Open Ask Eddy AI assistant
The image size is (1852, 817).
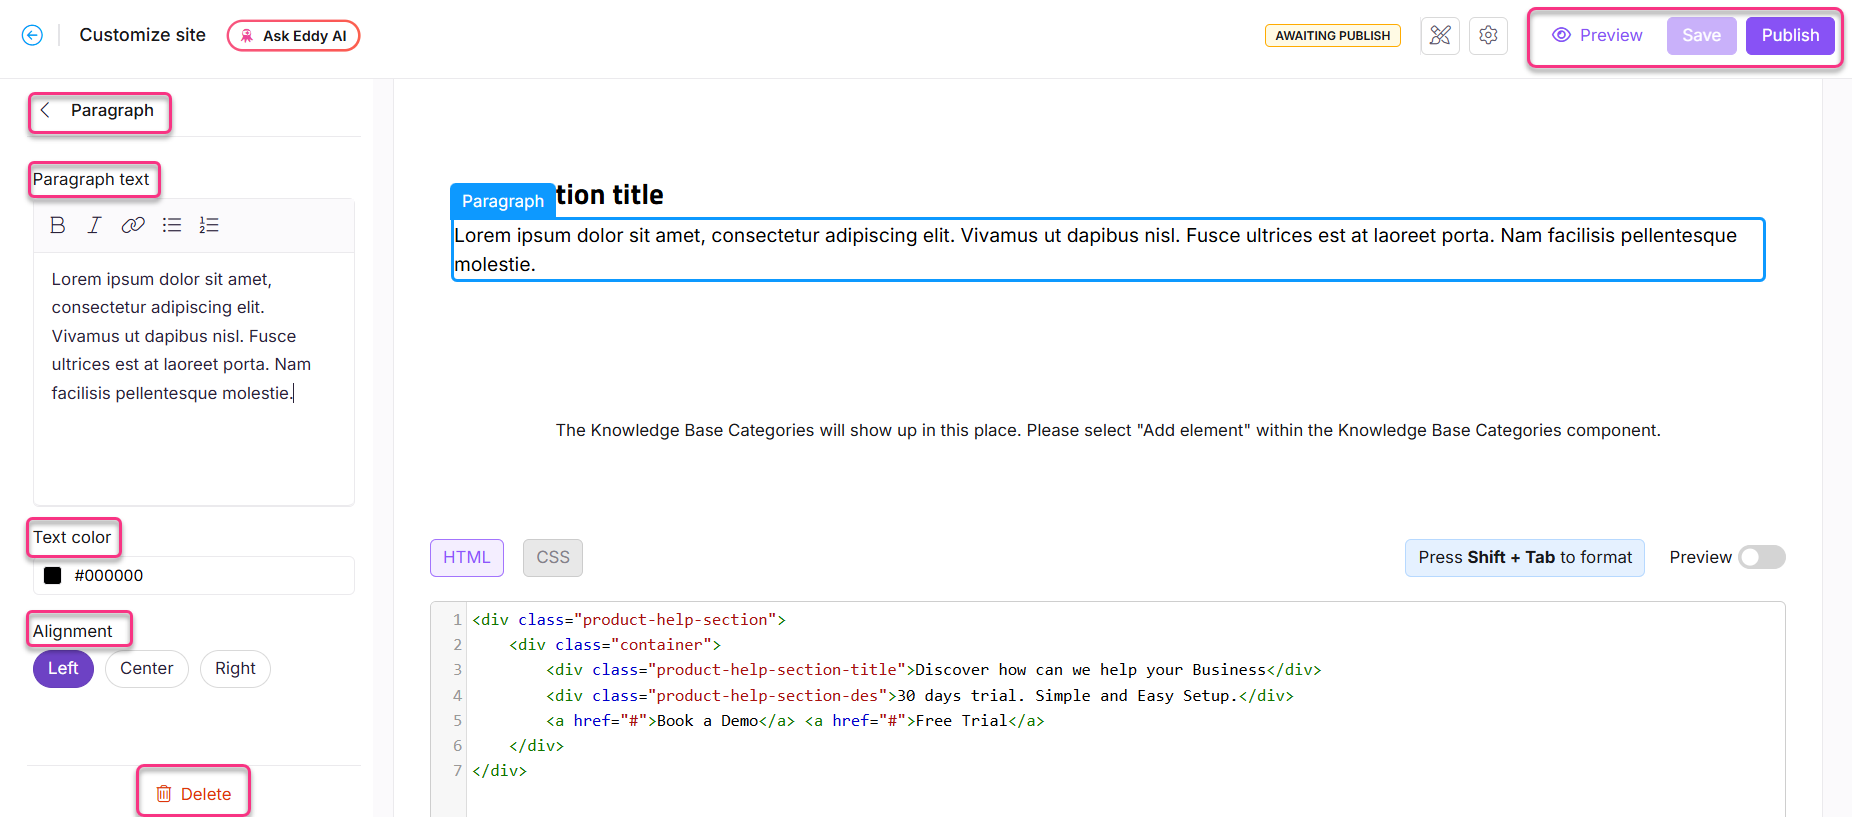293,36
